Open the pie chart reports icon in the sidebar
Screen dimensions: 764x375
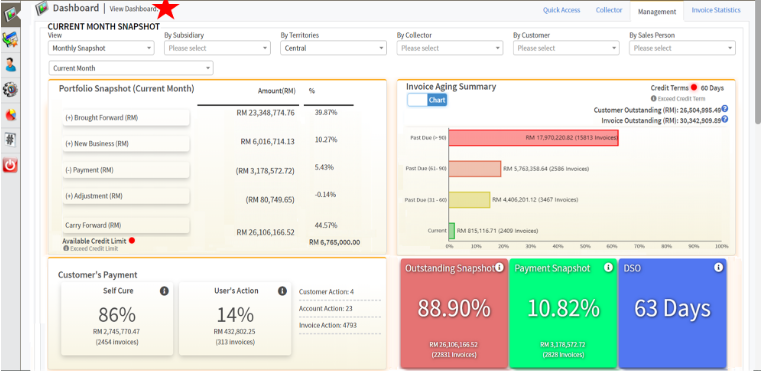[x=10, y=115]
